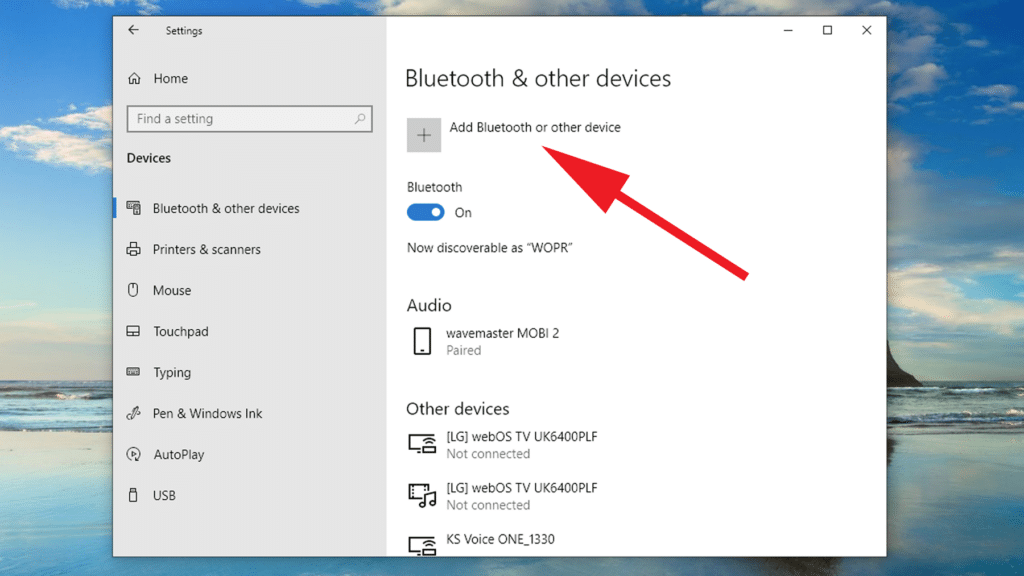
Task: Click the Devices category heading
Action: coord(149,158)
